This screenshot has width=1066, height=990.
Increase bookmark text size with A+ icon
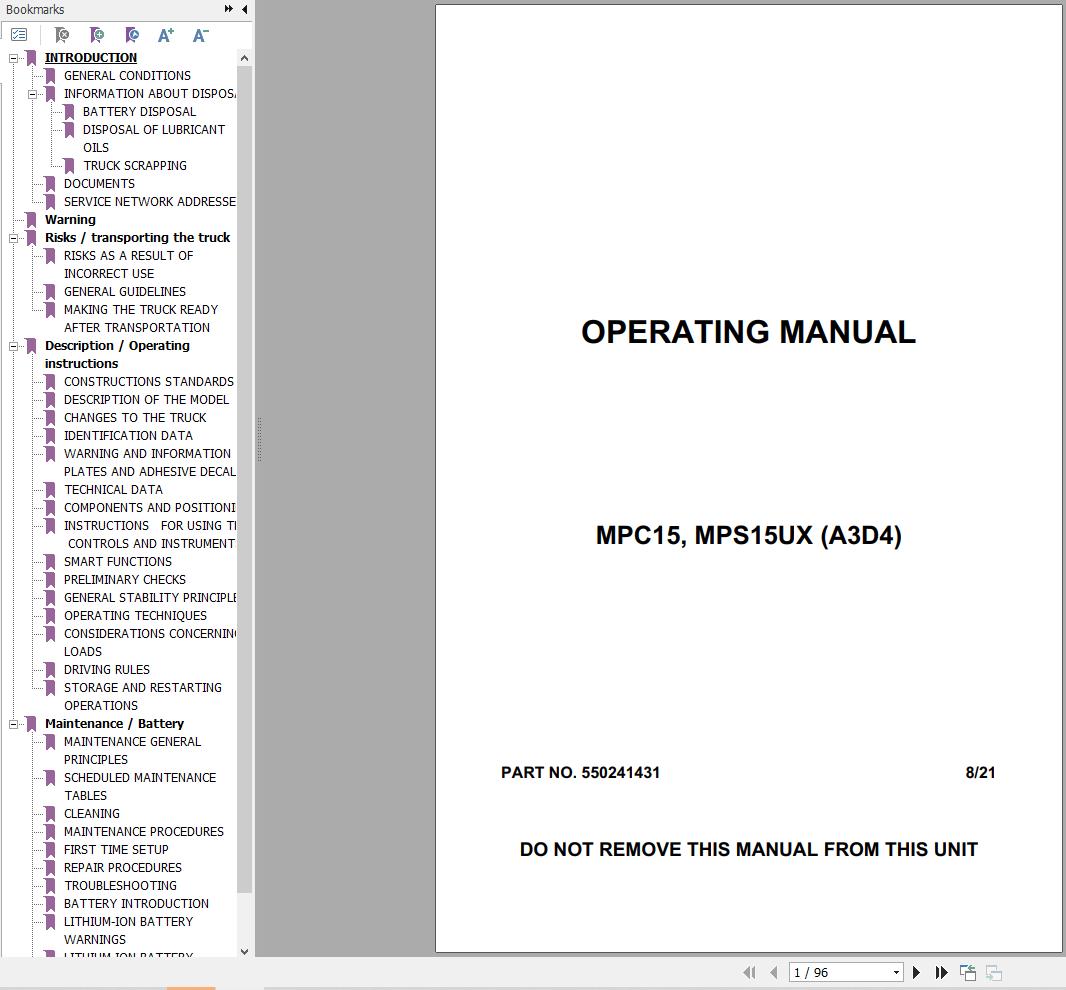pos(166,35)
